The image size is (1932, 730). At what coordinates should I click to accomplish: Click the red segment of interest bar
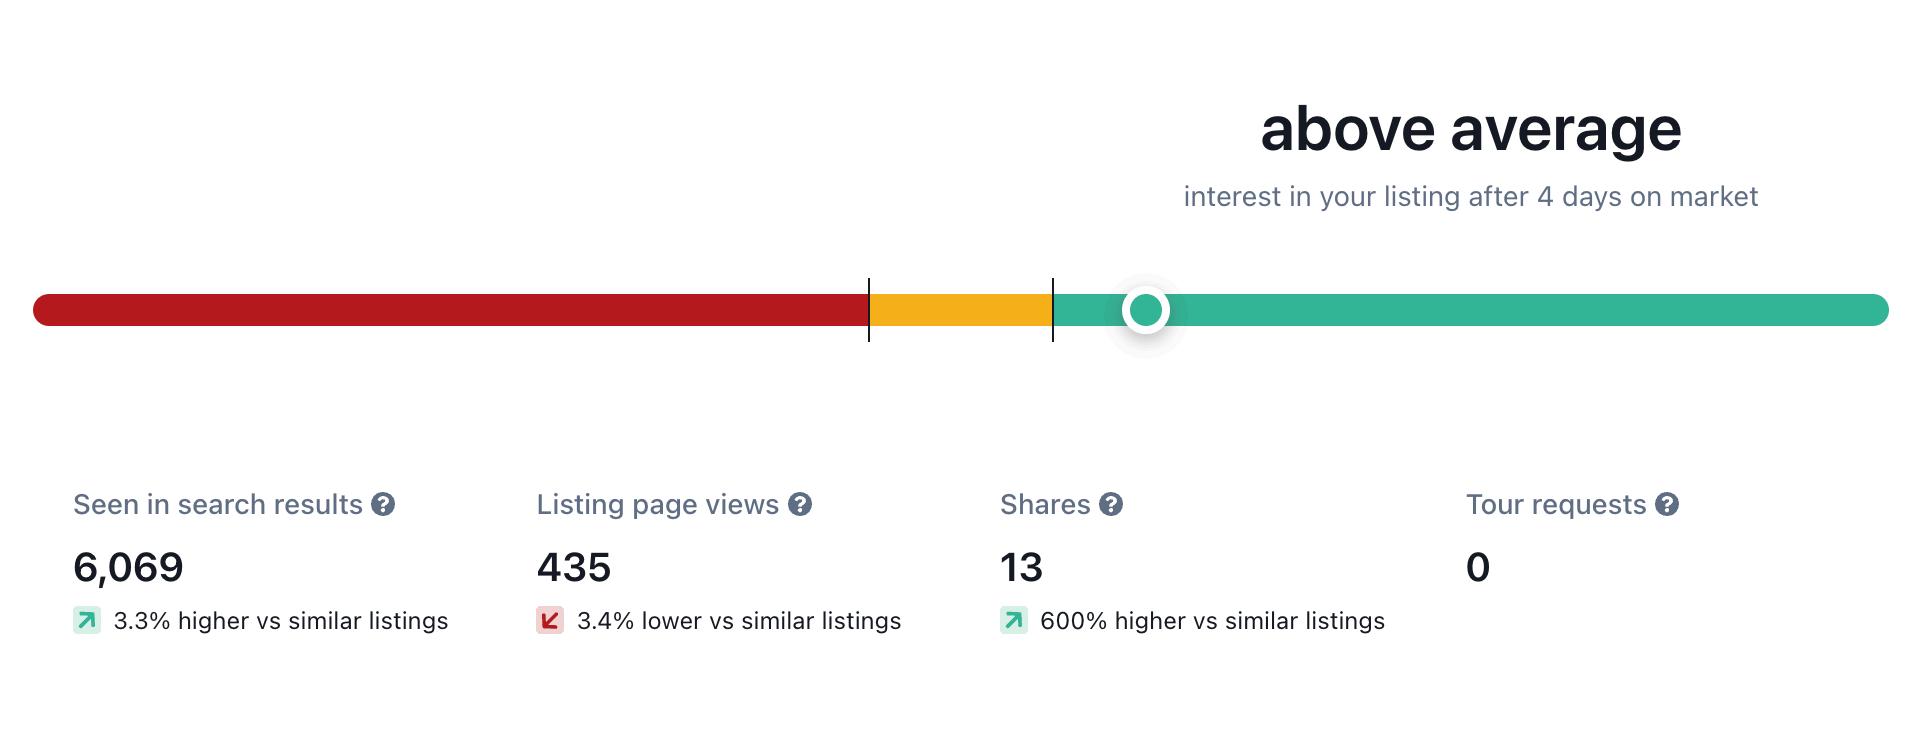click(x=451, y=310)
